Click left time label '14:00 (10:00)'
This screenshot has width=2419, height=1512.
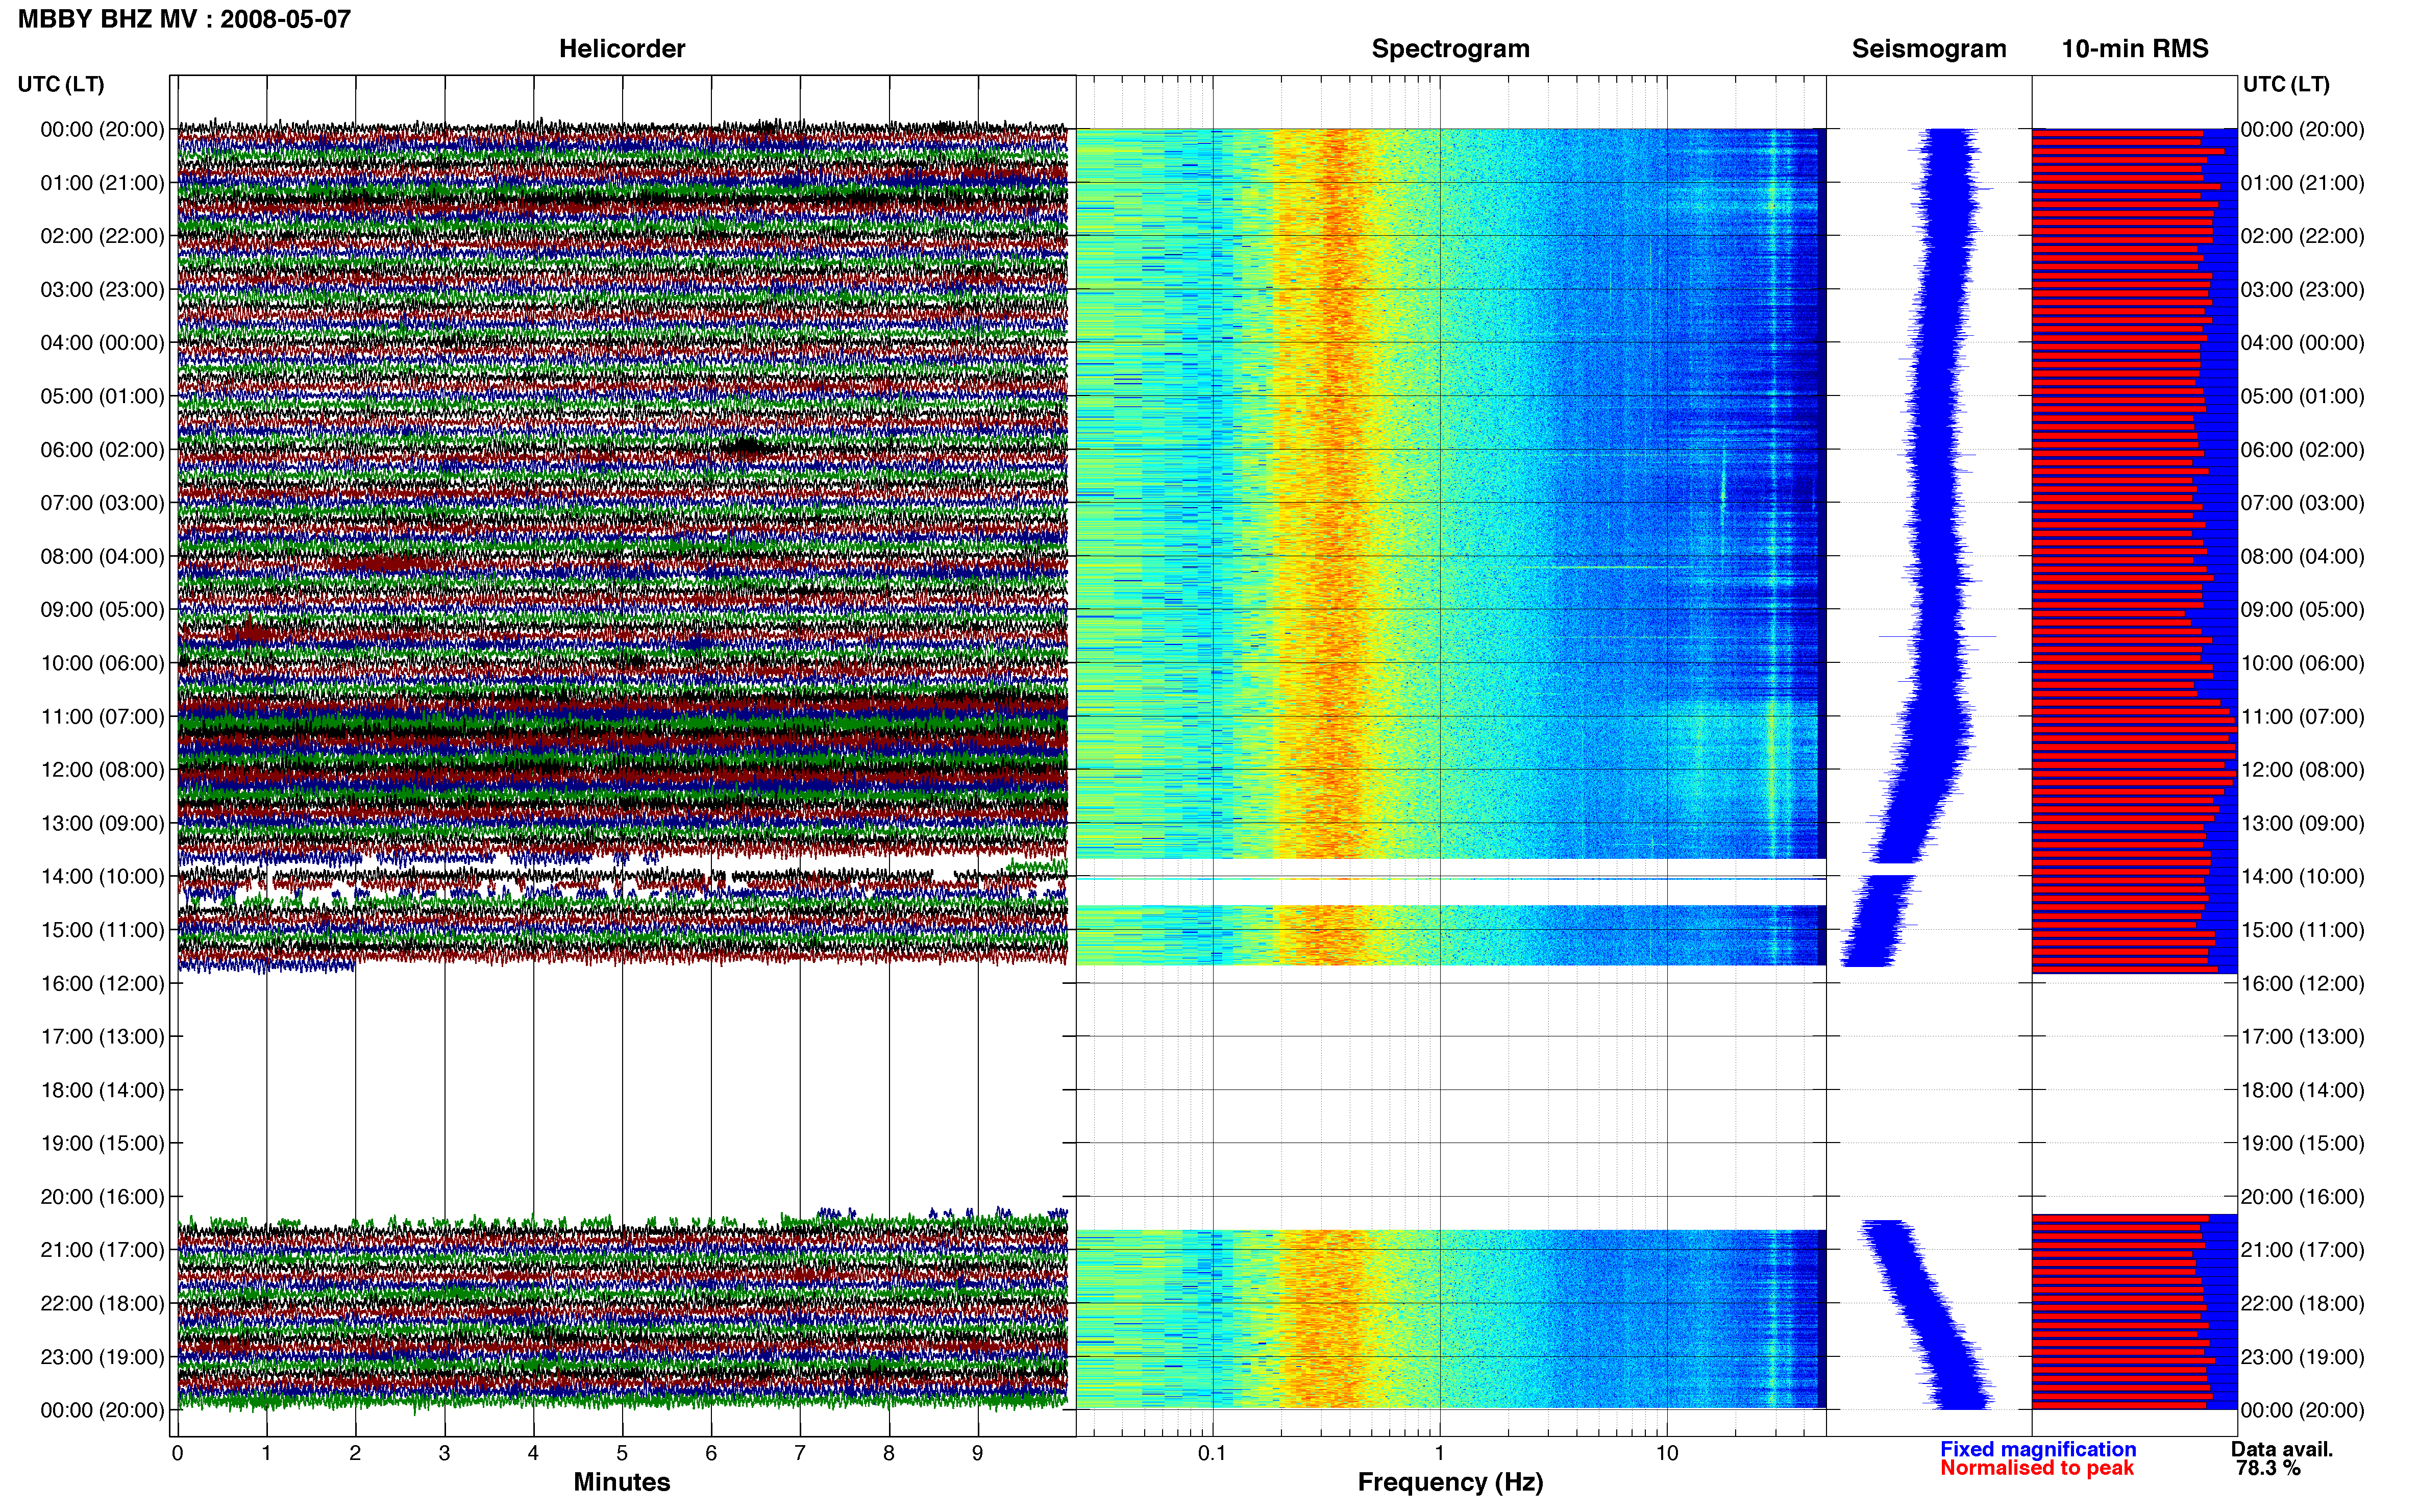coord(102,877)
